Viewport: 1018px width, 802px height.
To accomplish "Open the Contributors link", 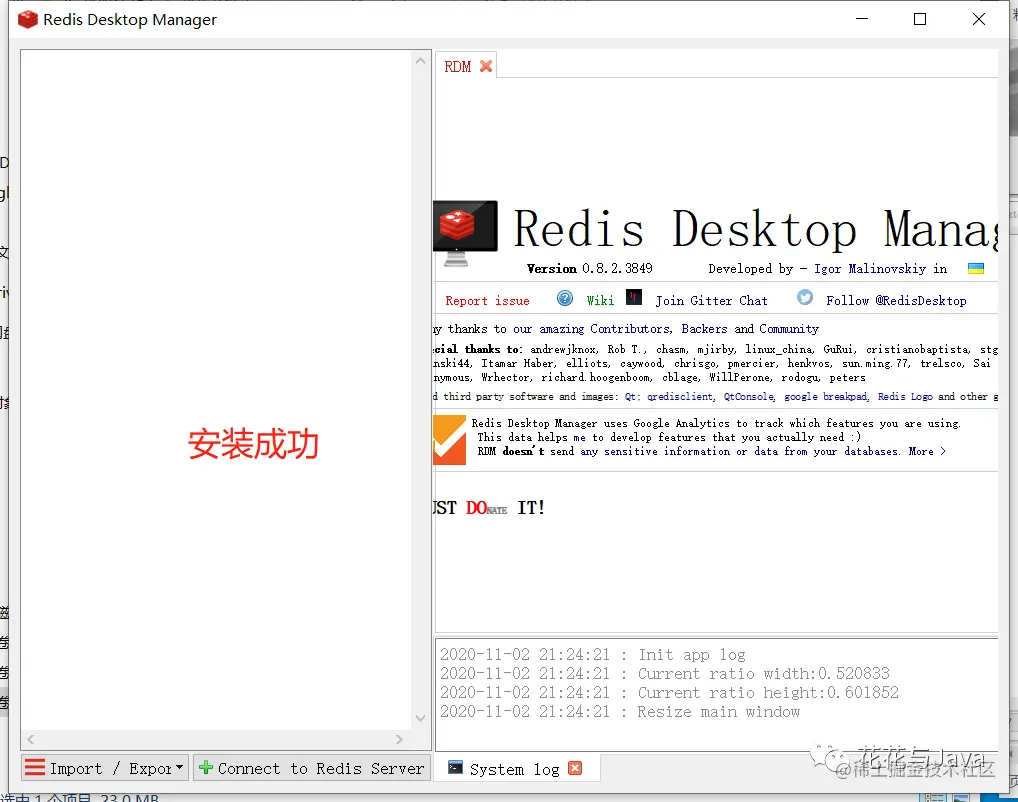I will [x=630, y=329].
